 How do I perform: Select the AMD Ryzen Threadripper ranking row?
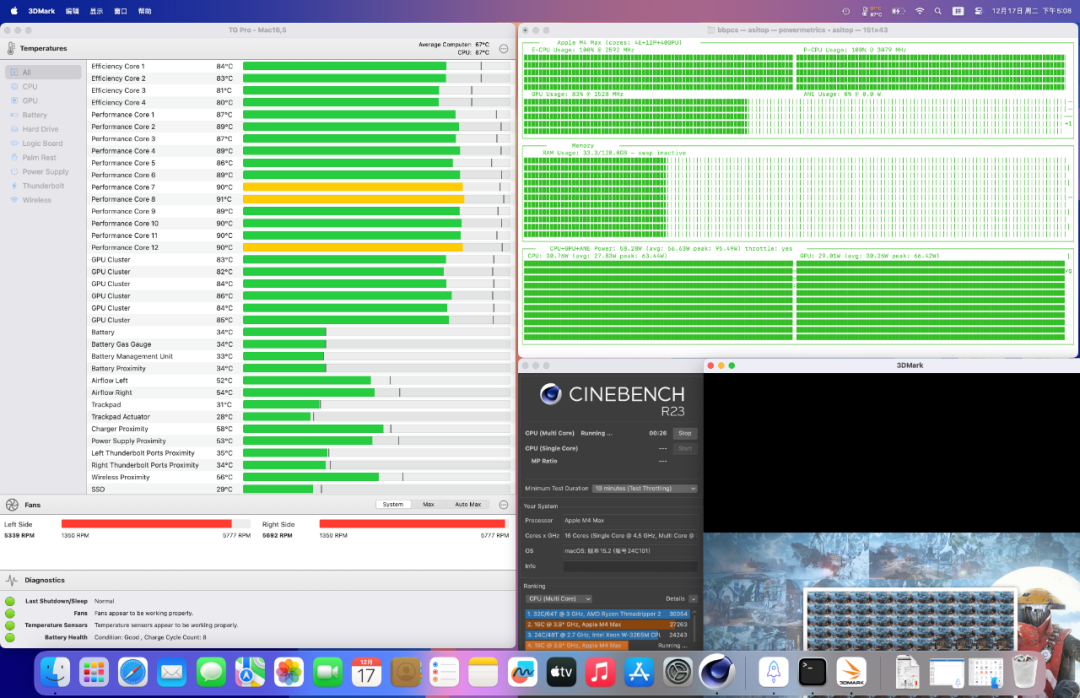tap(608, 614)
